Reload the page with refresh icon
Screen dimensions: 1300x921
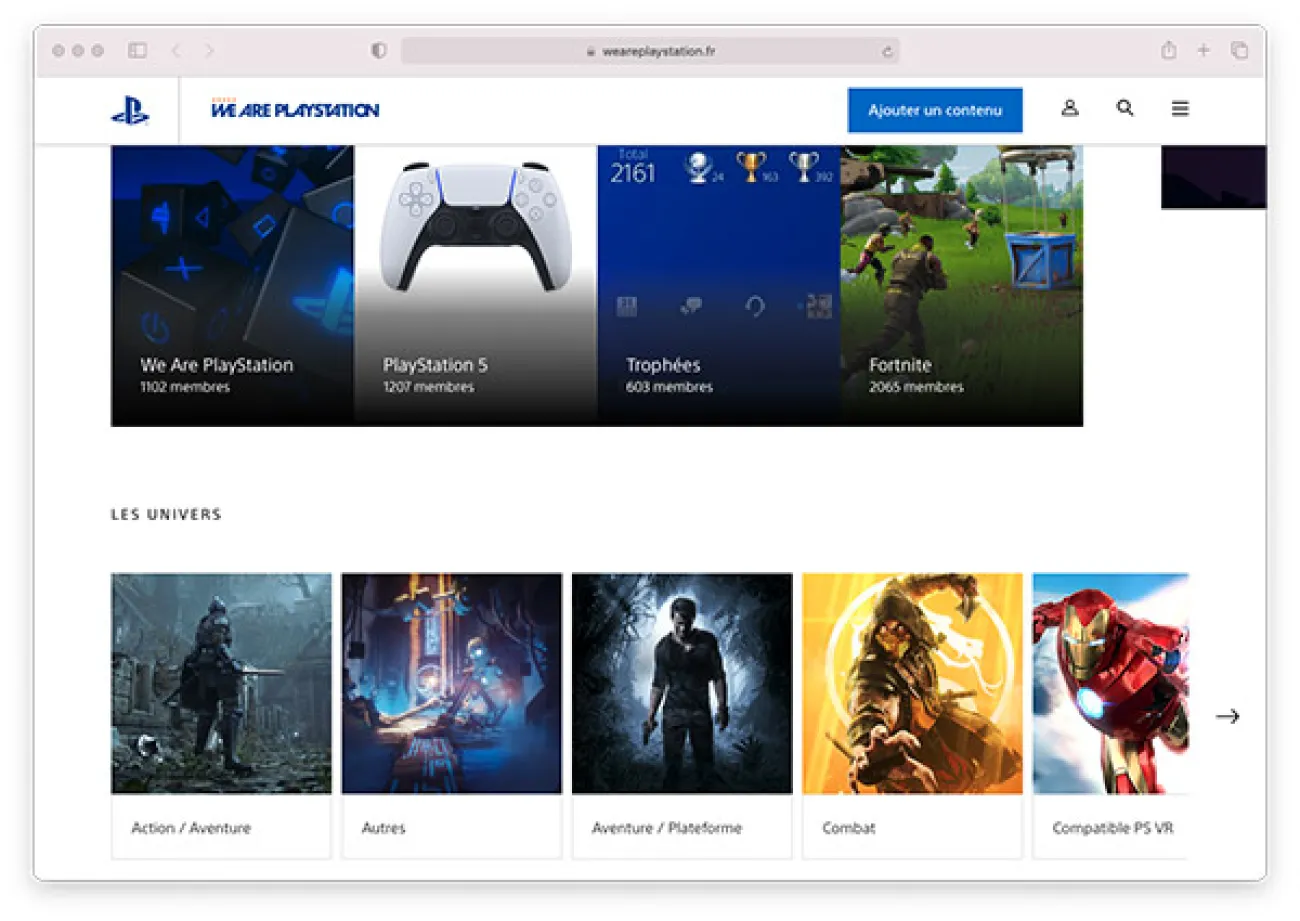(x=887, y=51)
